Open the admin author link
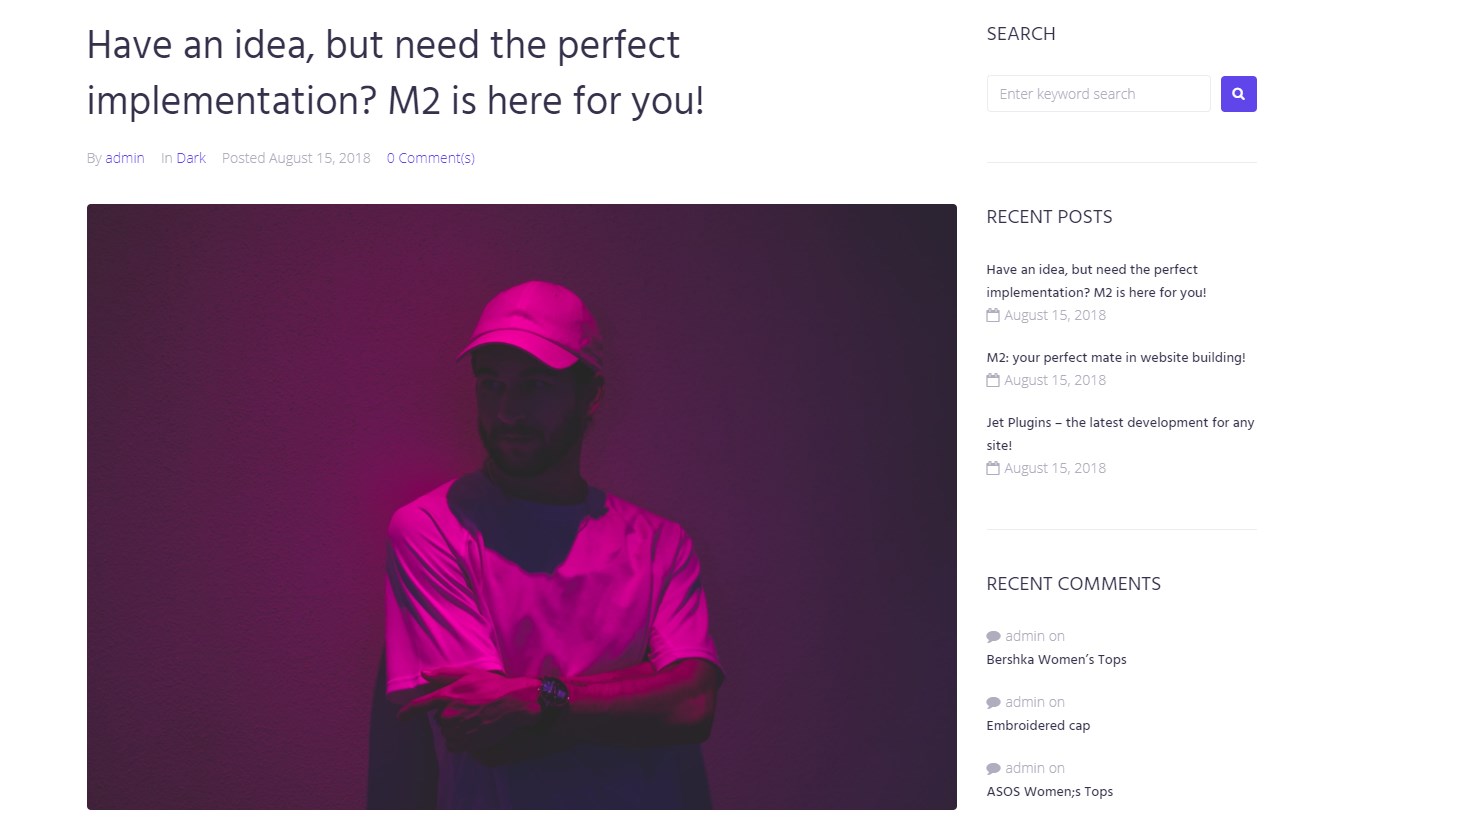This screenshot has height=825, width=1477. point(125,158)
